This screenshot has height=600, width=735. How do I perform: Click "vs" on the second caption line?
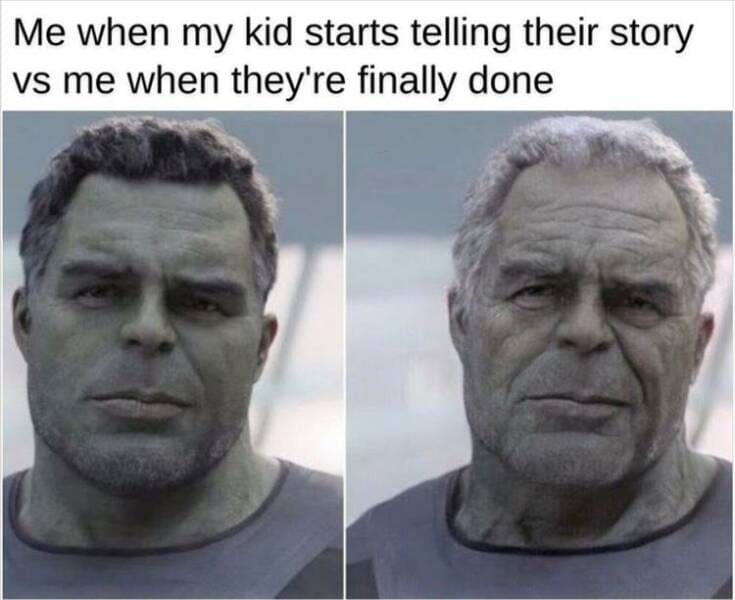point(29,83)
